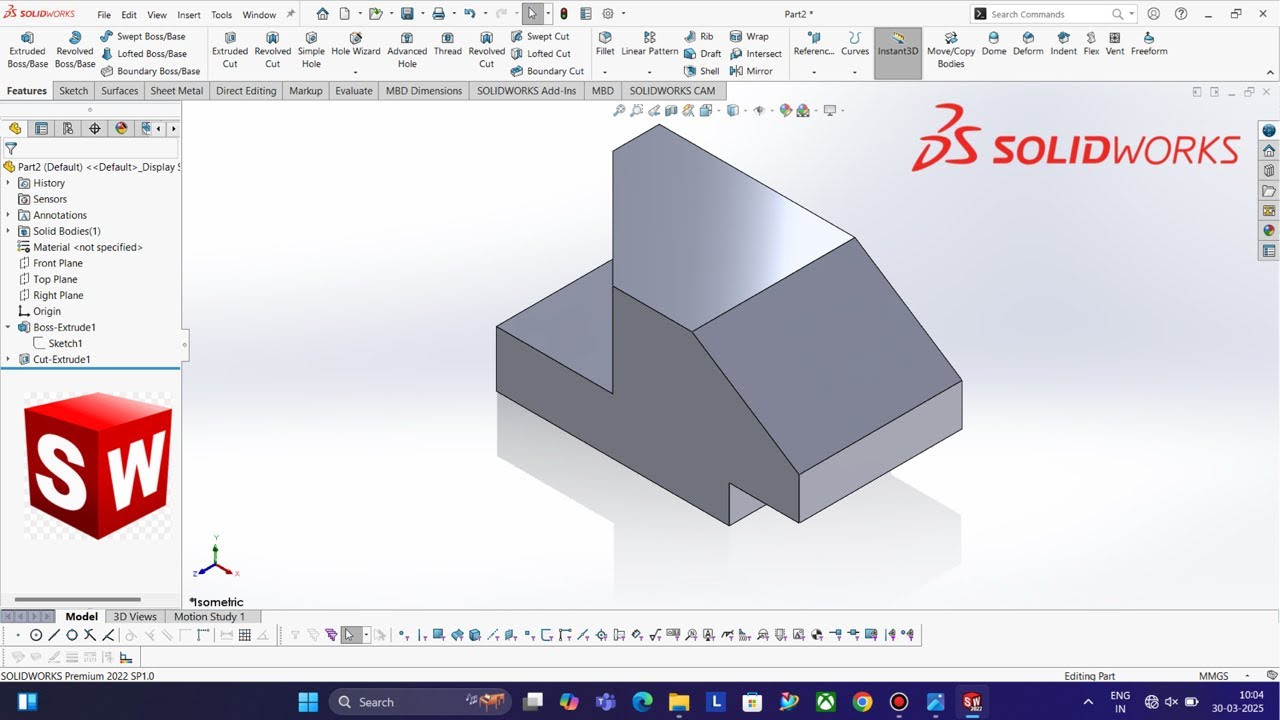
Task: Switch to the Evaluate tab
Action: [354, 91]
